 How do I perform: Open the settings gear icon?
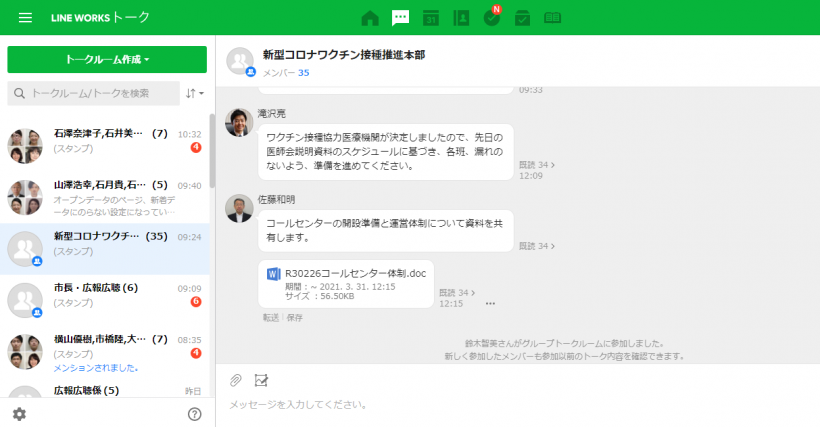point(19,414)
